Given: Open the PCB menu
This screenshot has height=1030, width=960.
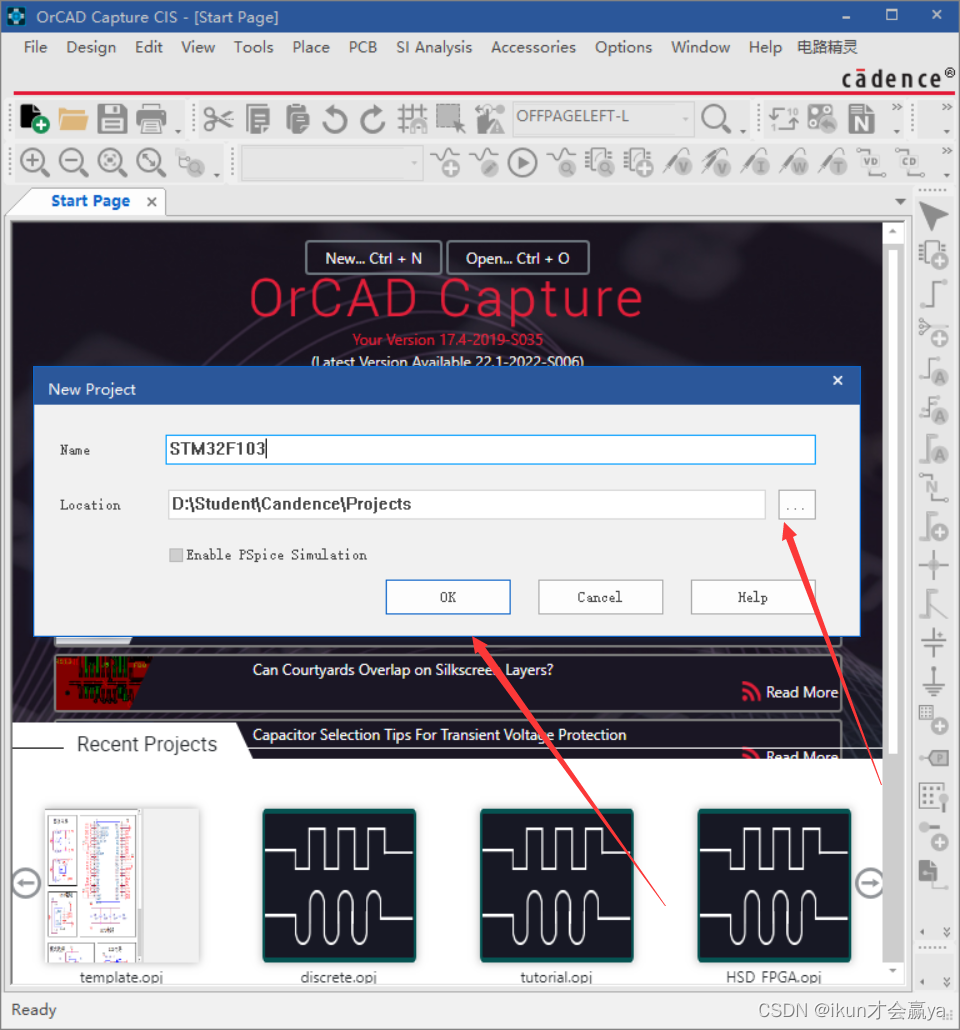Looking at the screenshot, I should coord(362,47).
